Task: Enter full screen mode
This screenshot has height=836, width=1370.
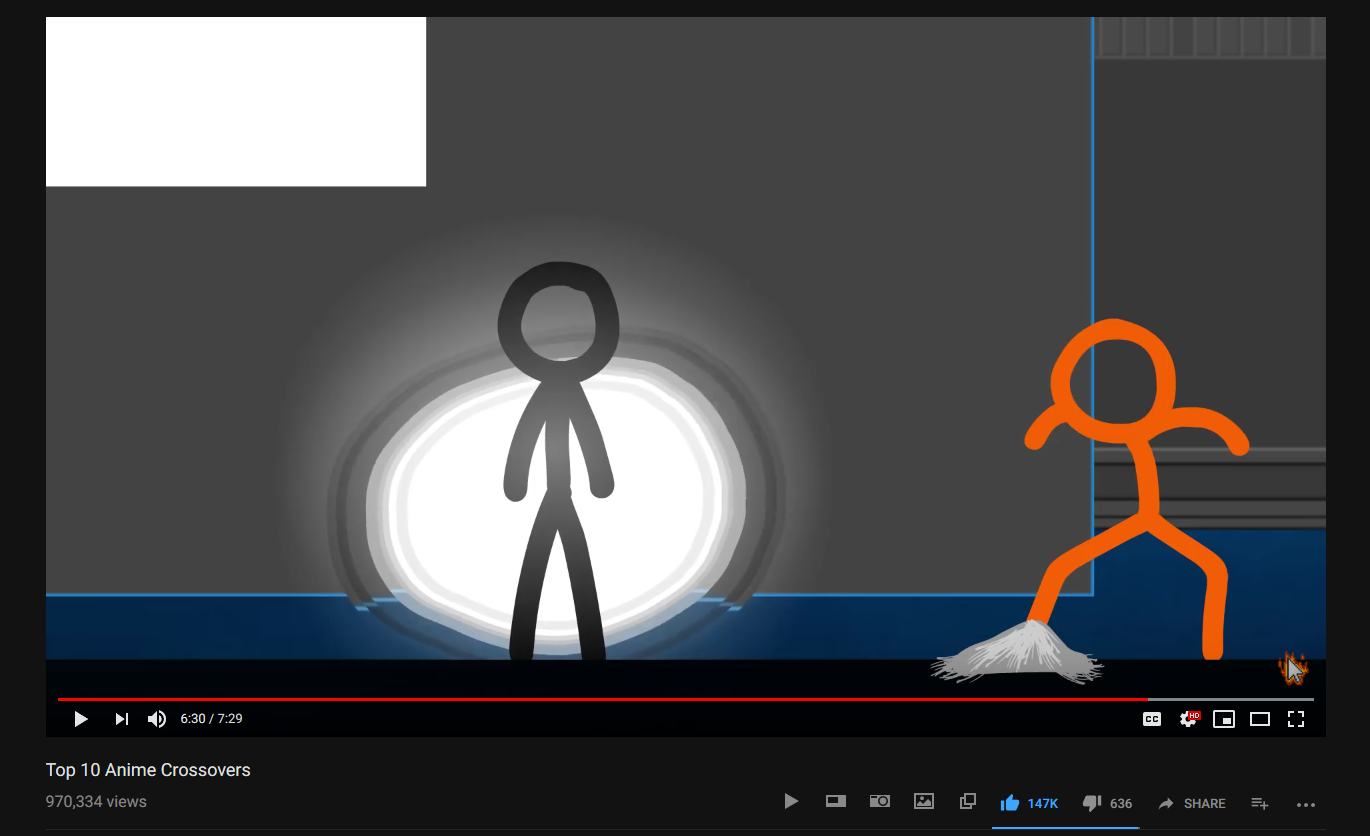Action: 1296,719
